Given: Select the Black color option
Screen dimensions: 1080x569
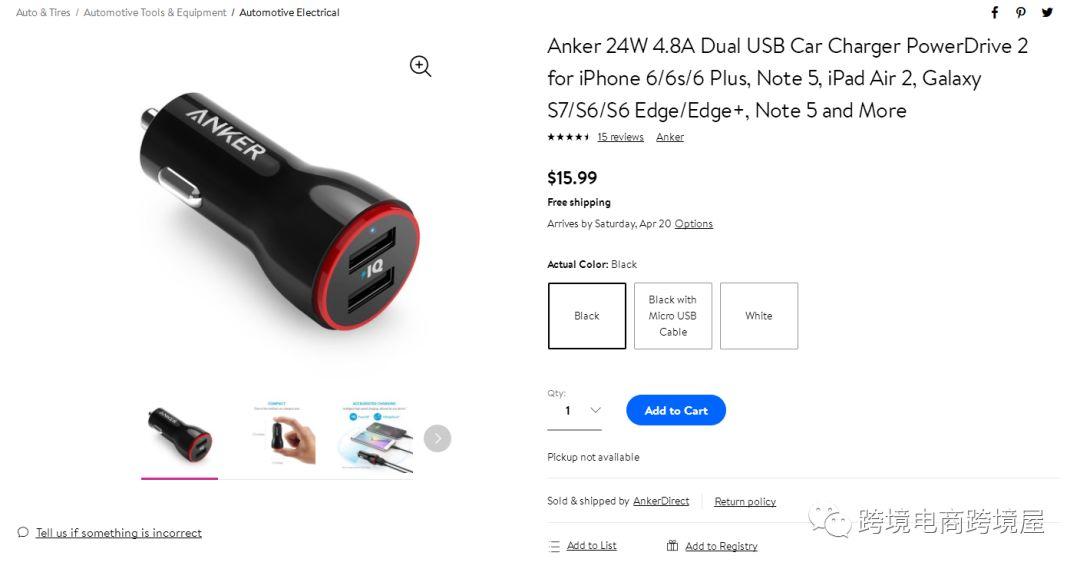Looking at the screenshot, I should [x=587, y=315].
